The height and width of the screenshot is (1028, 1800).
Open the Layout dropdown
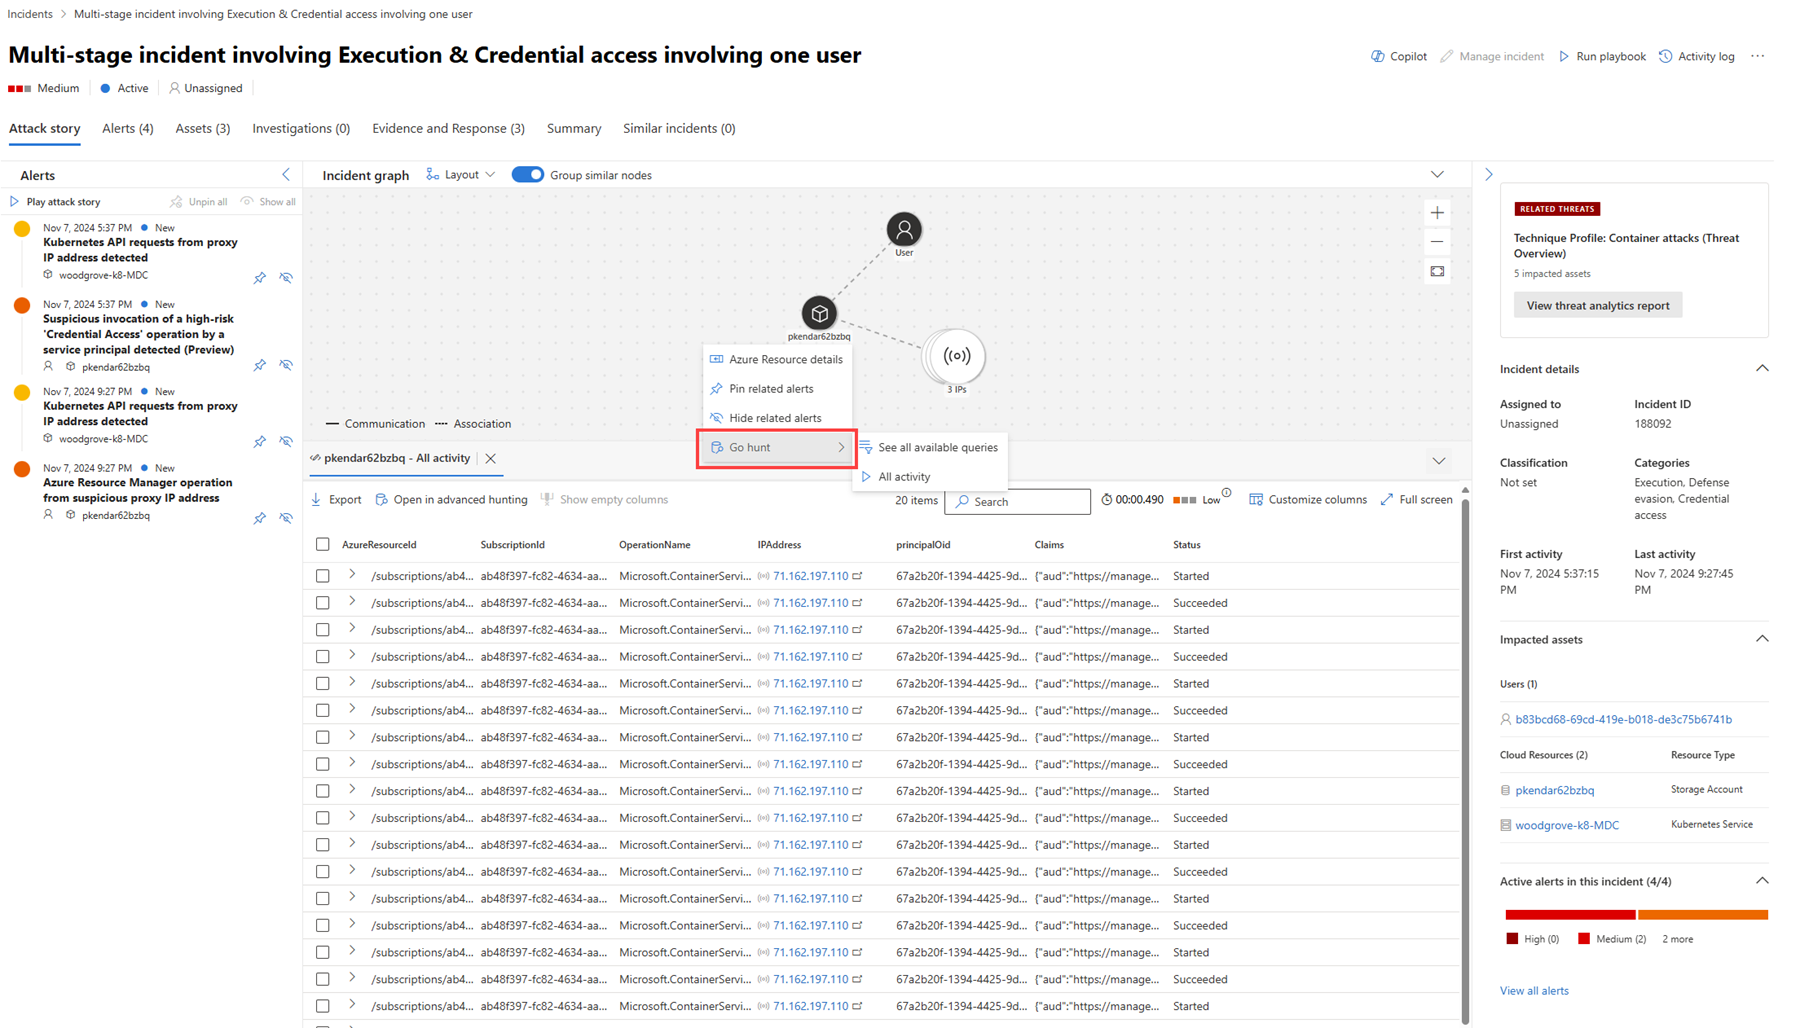[x=461, y=175]
